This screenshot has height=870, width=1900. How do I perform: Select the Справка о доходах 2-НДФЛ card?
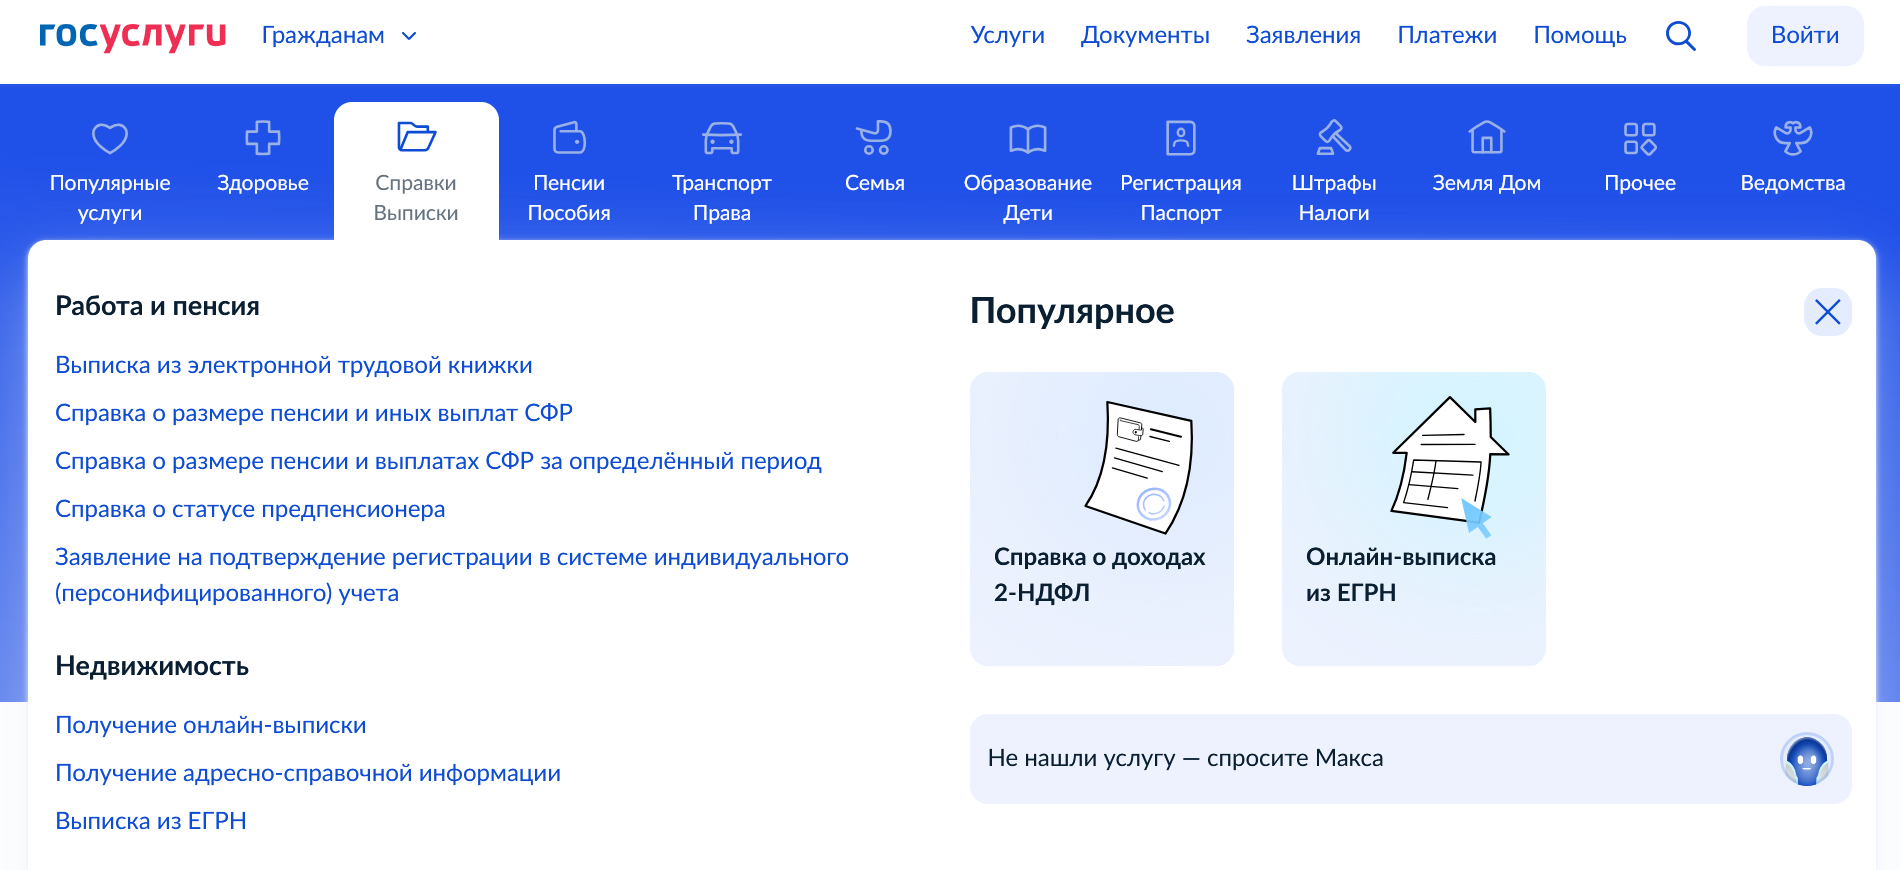pyautogui.click(x=1101, y=518)
